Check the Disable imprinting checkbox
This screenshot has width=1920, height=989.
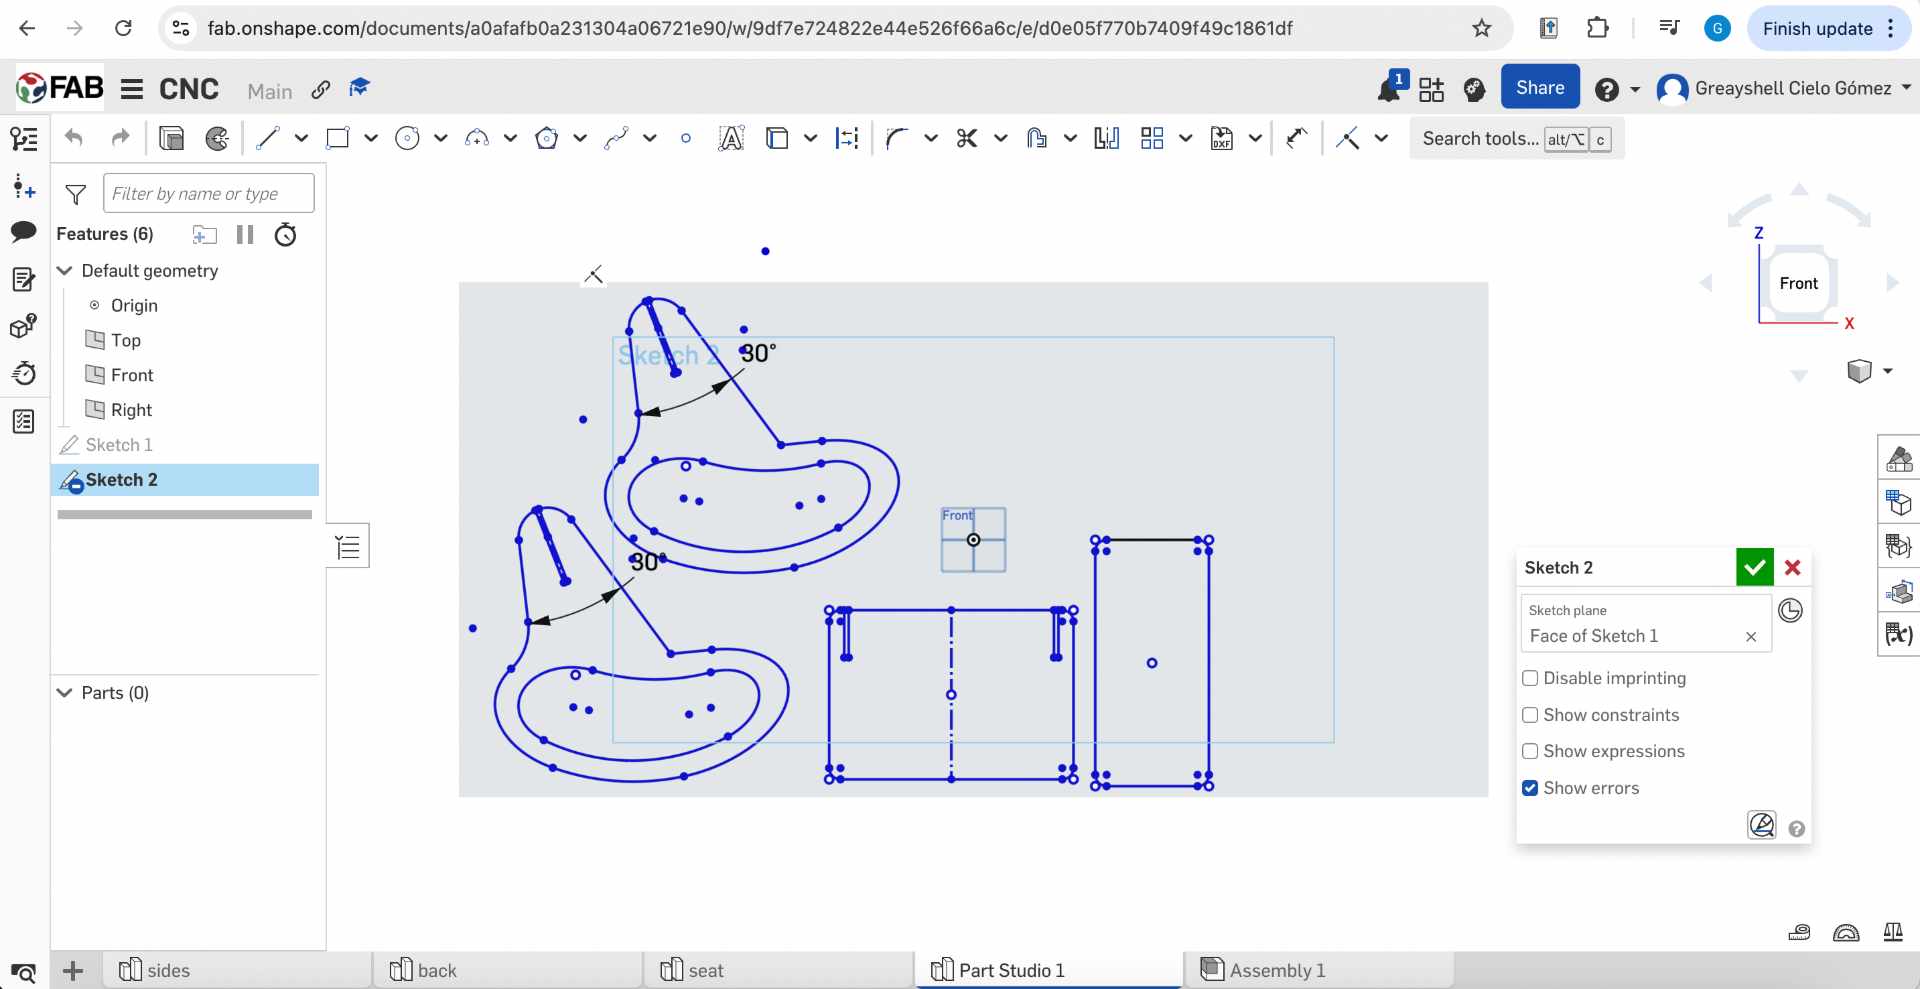pyautogui.click(x=1531, y=678)
